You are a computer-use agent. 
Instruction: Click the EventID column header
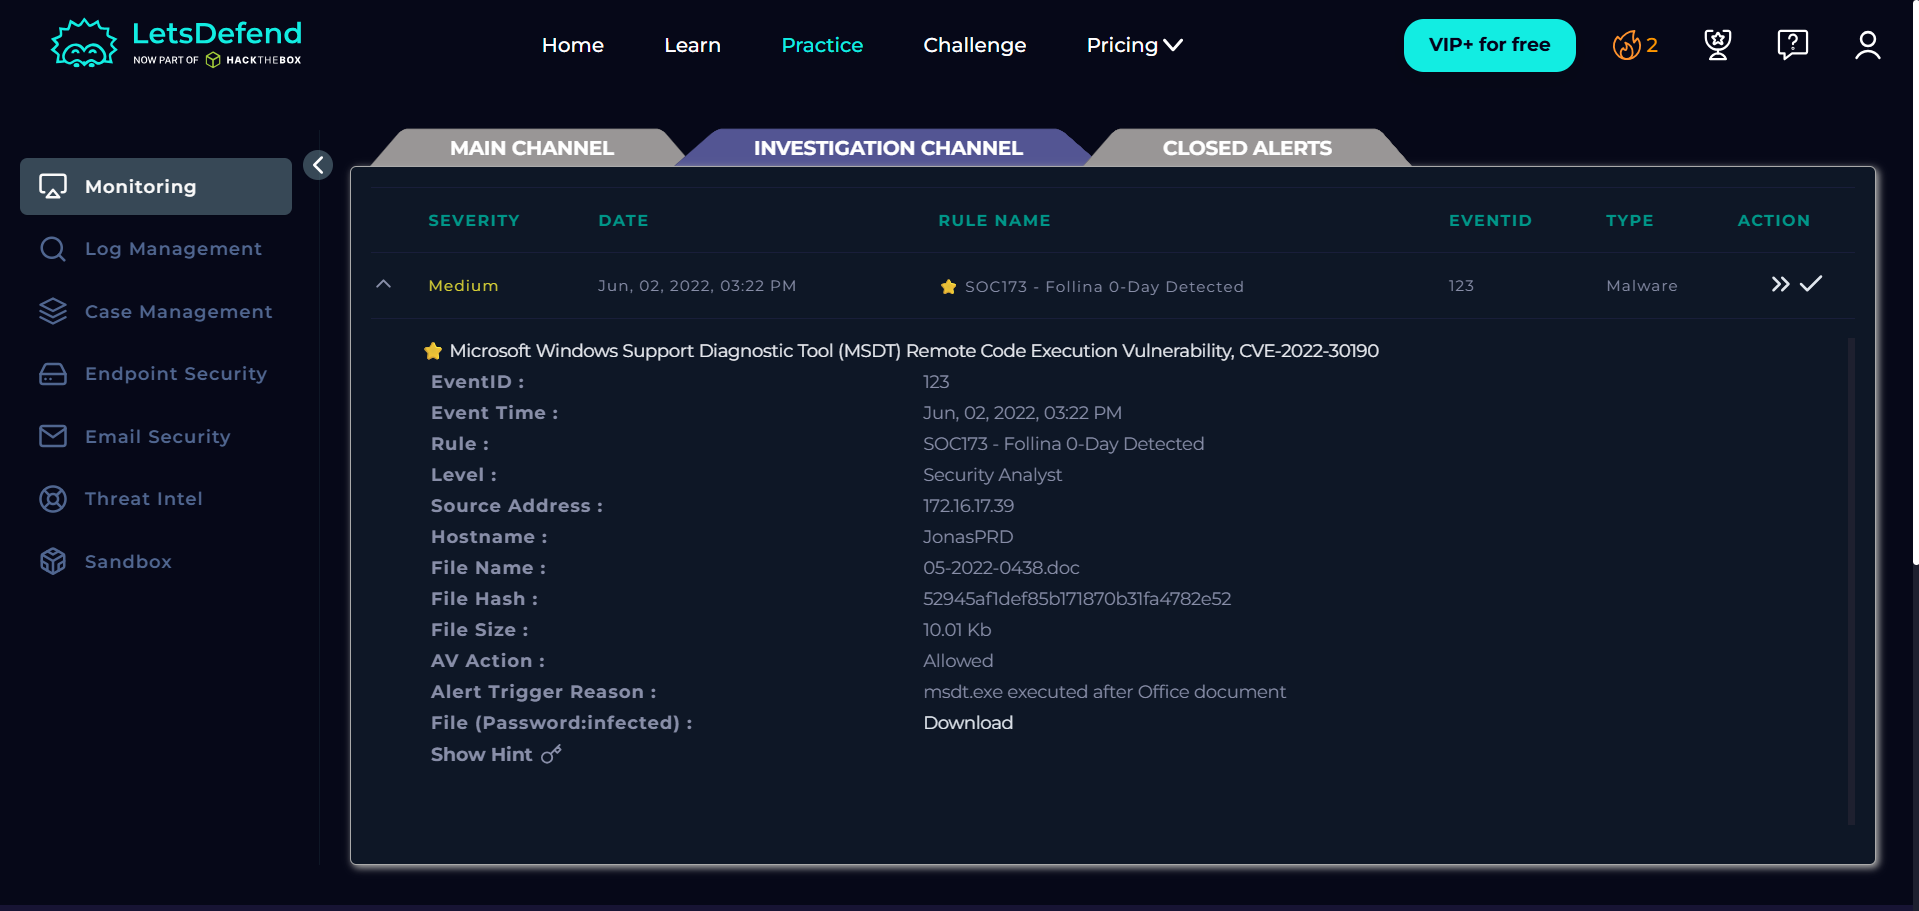click(1490, 221)
